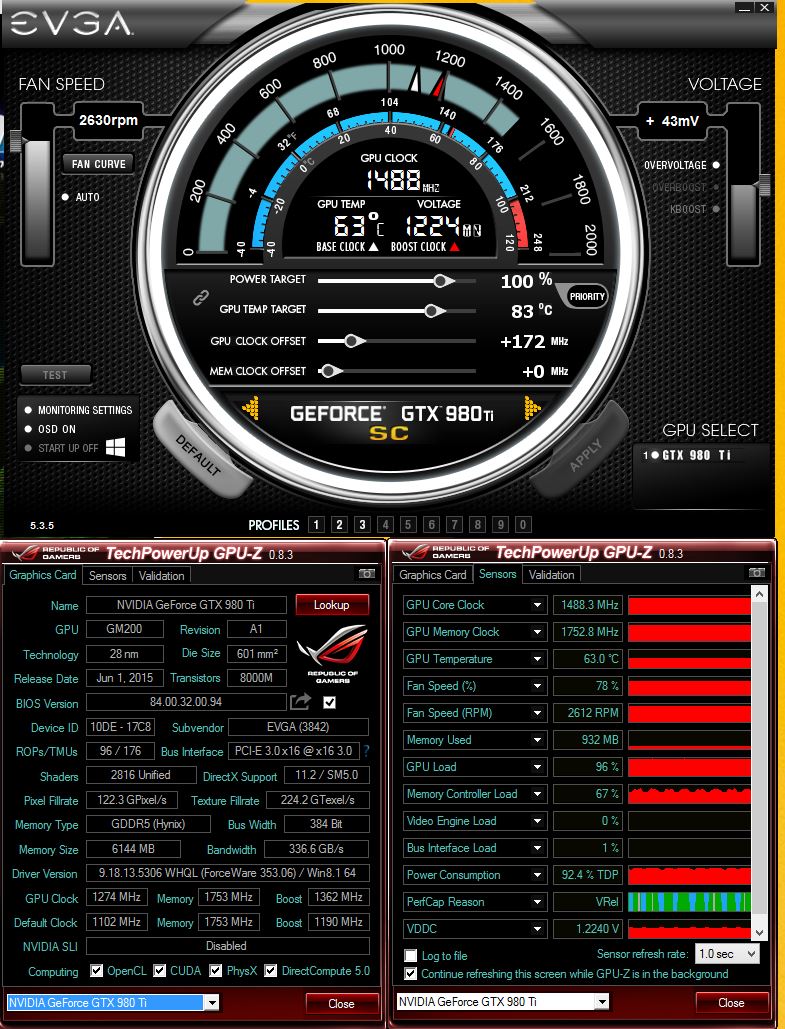Click the BIOS export share icon

tap(301, 702)
